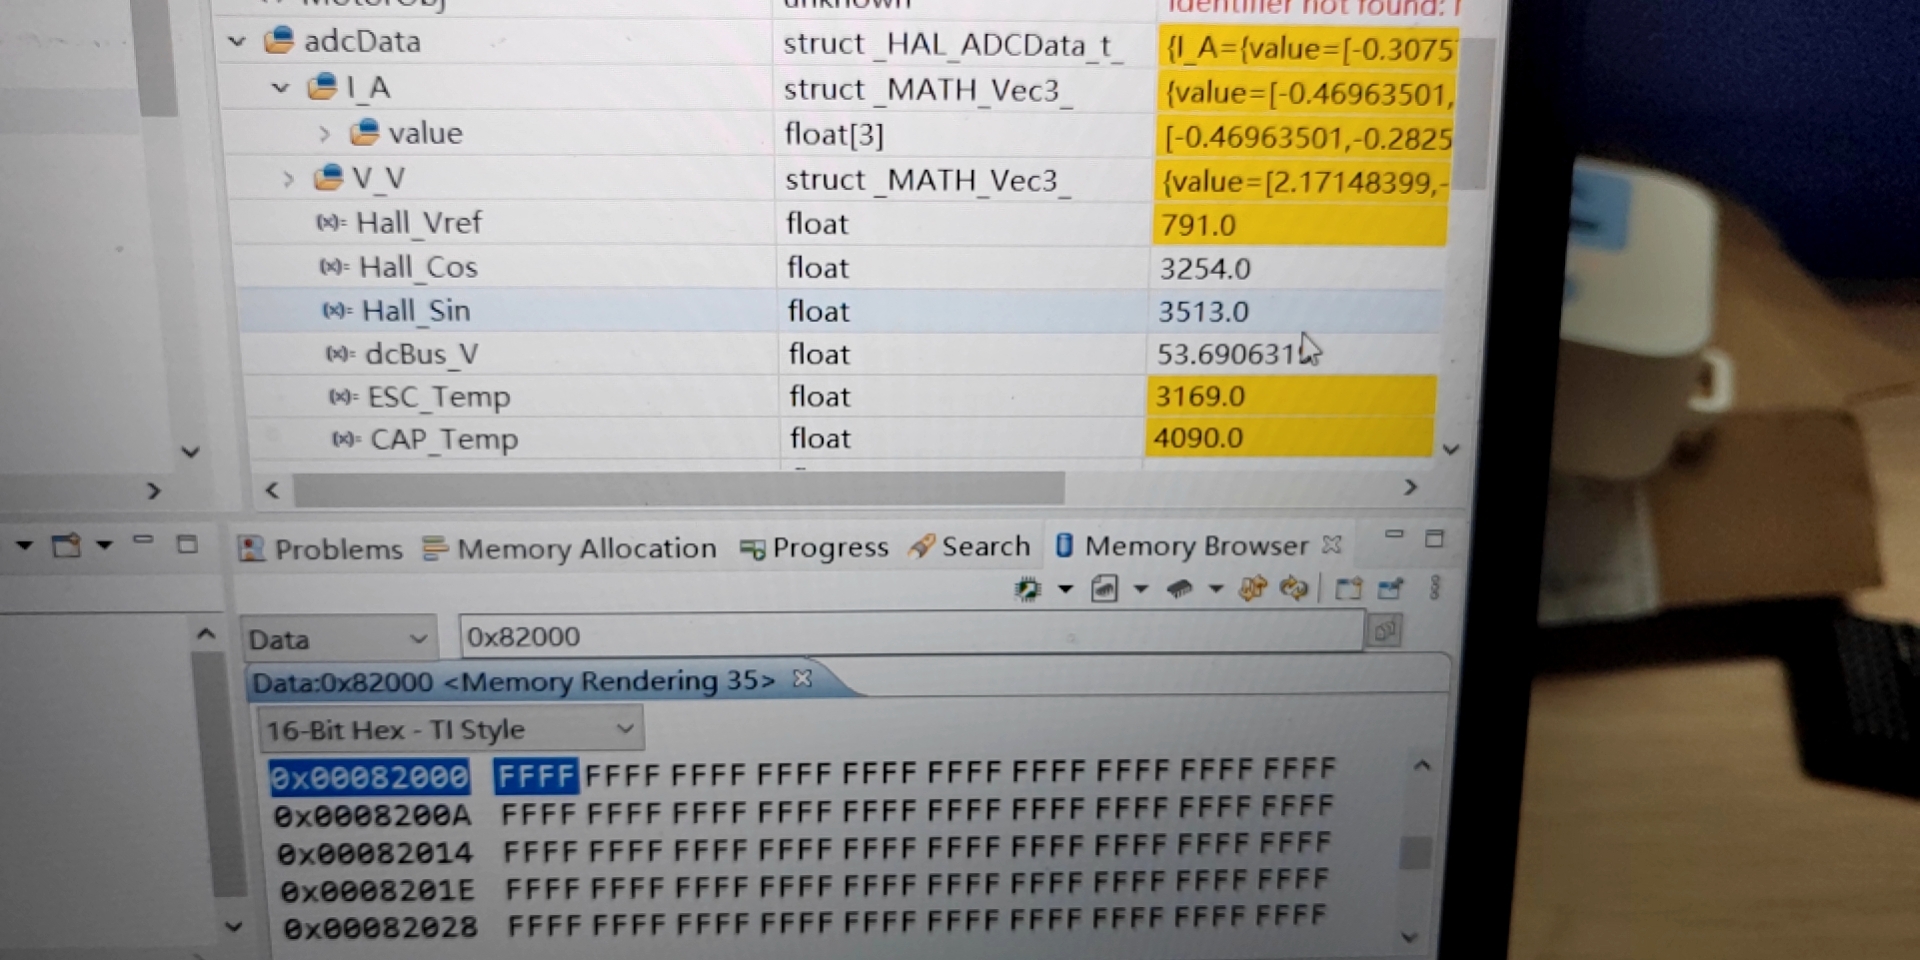
Task: Click the CAP_Temp variable icon
Action: [346, 439]
